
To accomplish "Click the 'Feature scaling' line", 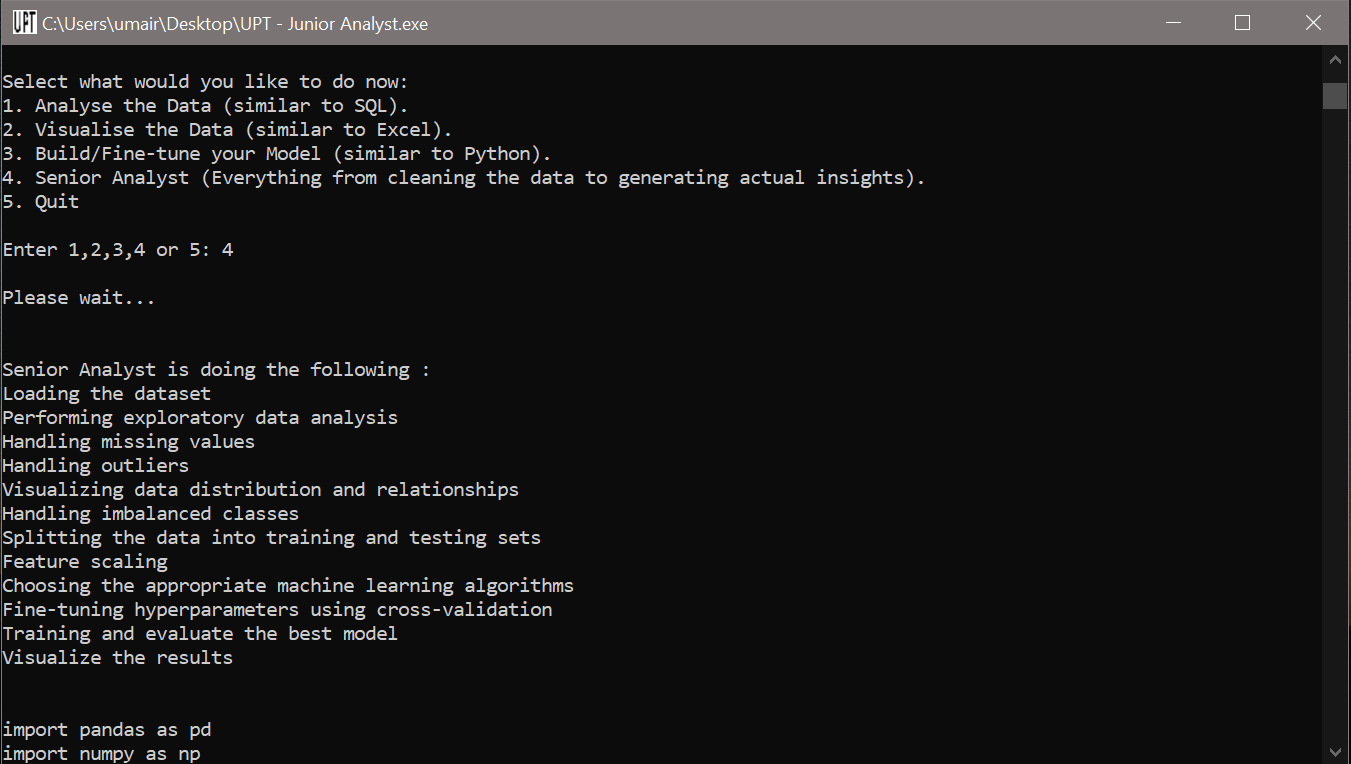I will point(85,561).
